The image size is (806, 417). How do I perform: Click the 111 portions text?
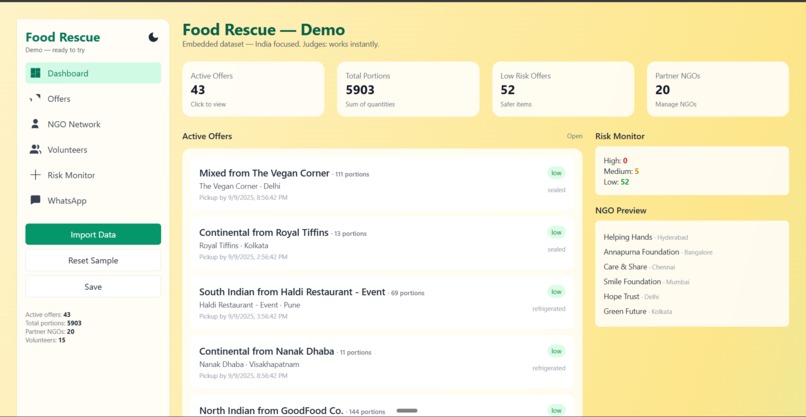pyautogui.click(x=352, y=174)
